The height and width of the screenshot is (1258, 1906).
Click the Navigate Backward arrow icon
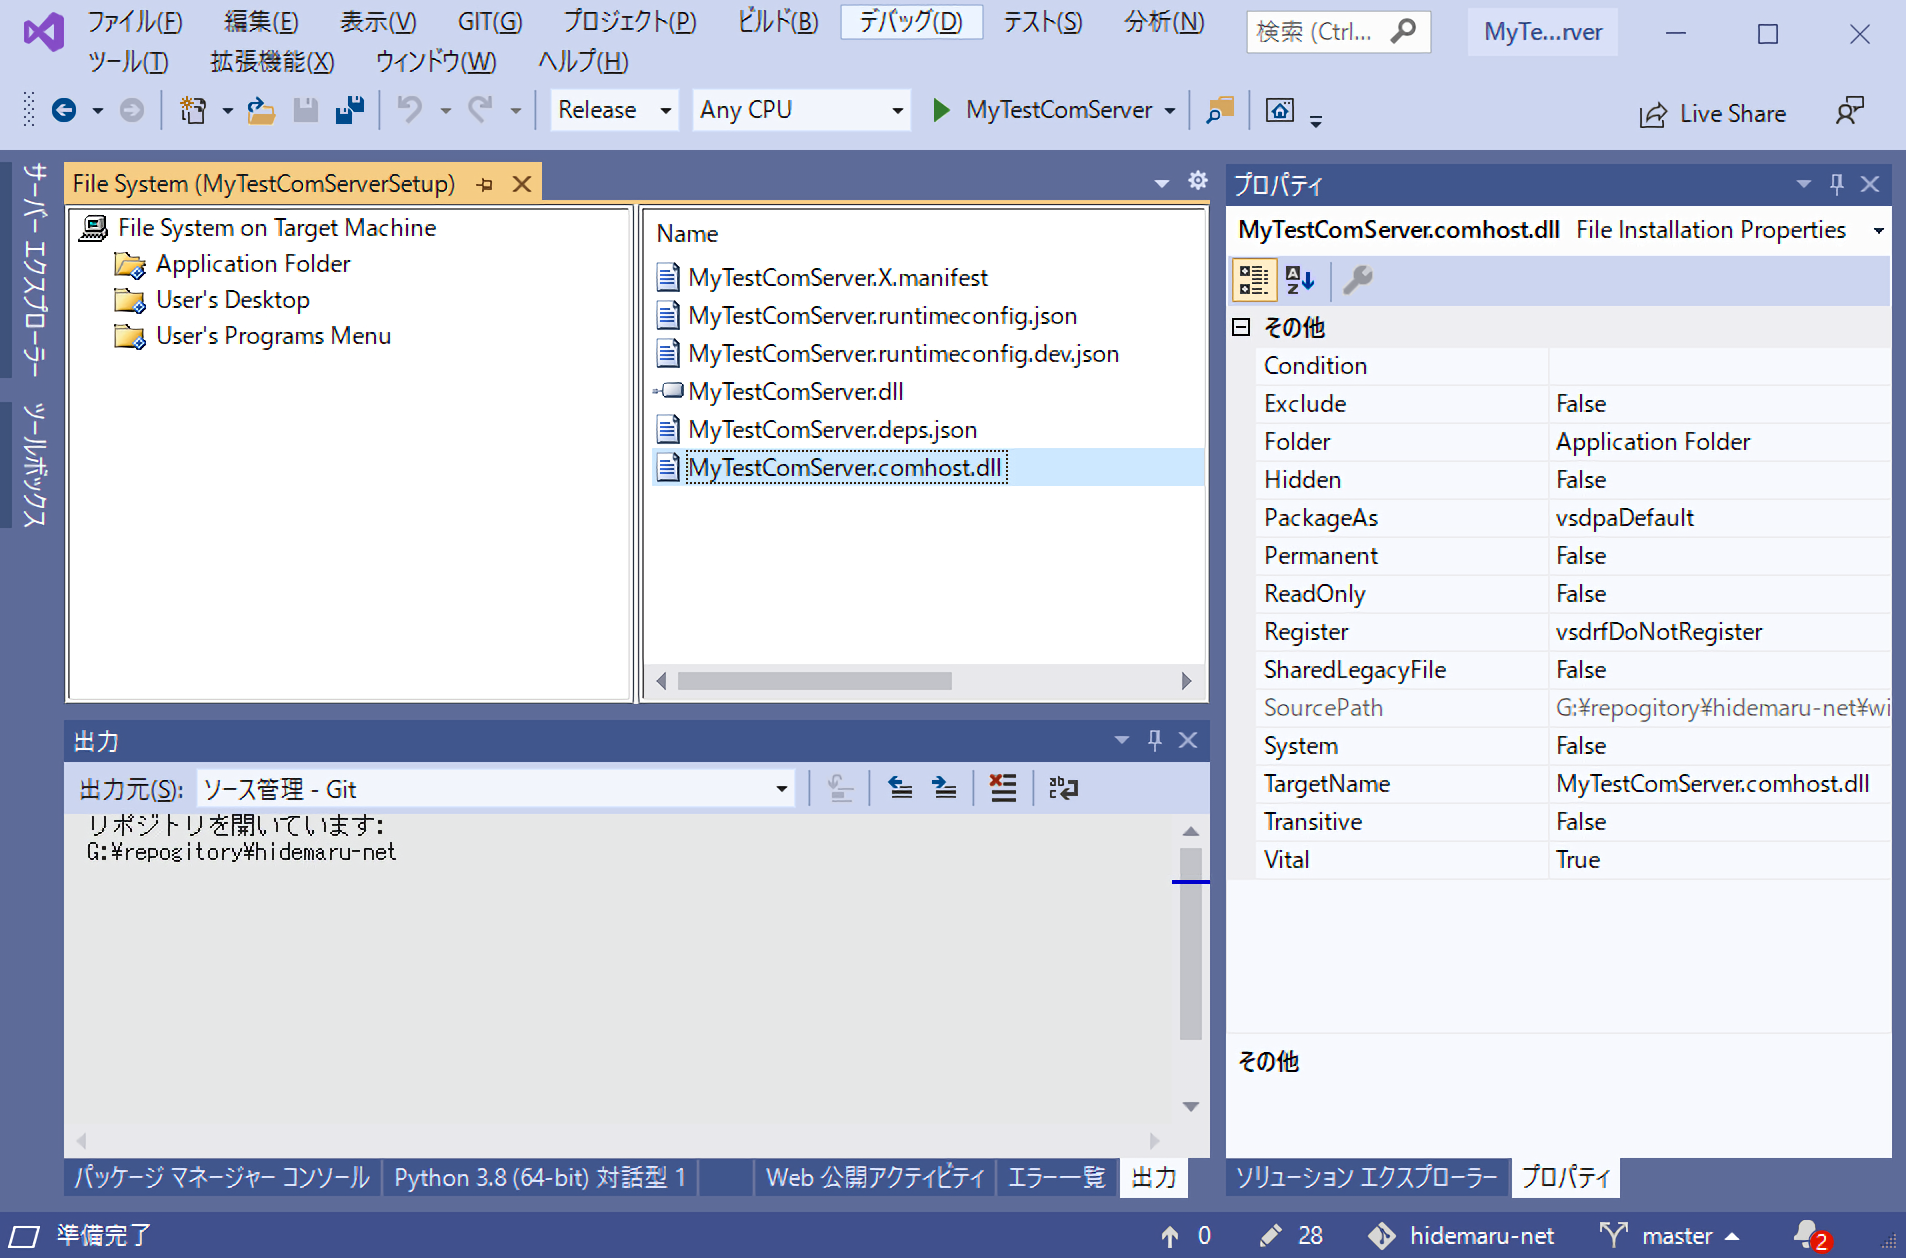(x=64, y=110)
